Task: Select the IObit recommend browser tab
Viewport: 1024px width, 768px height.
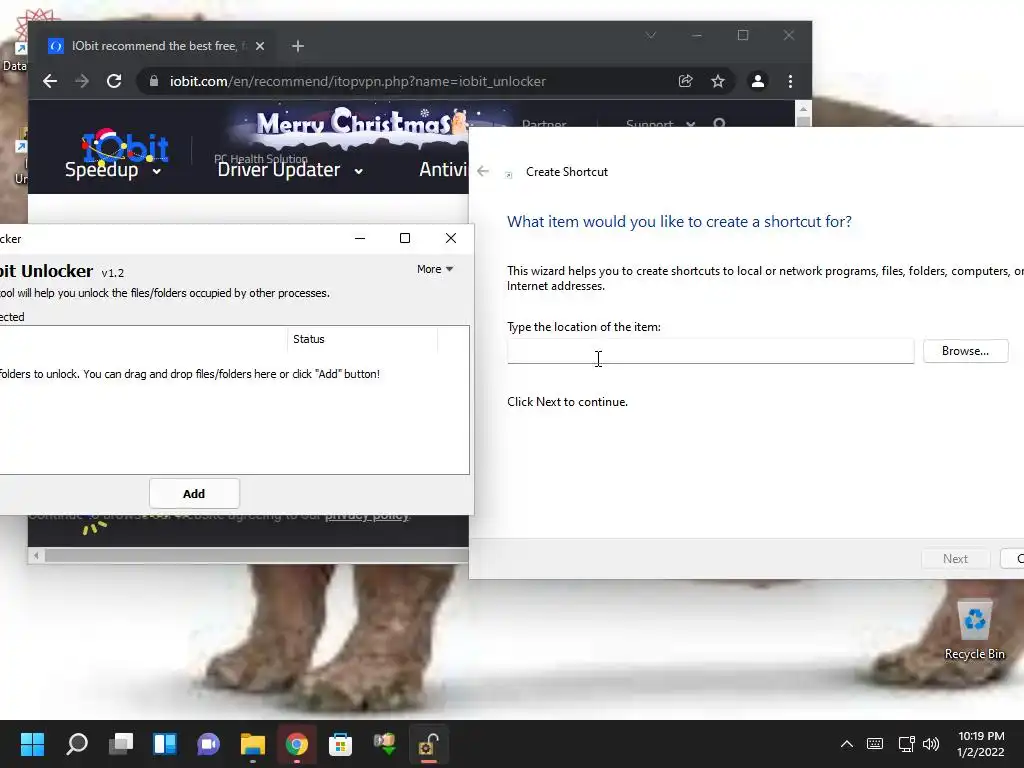Action: 157,46
